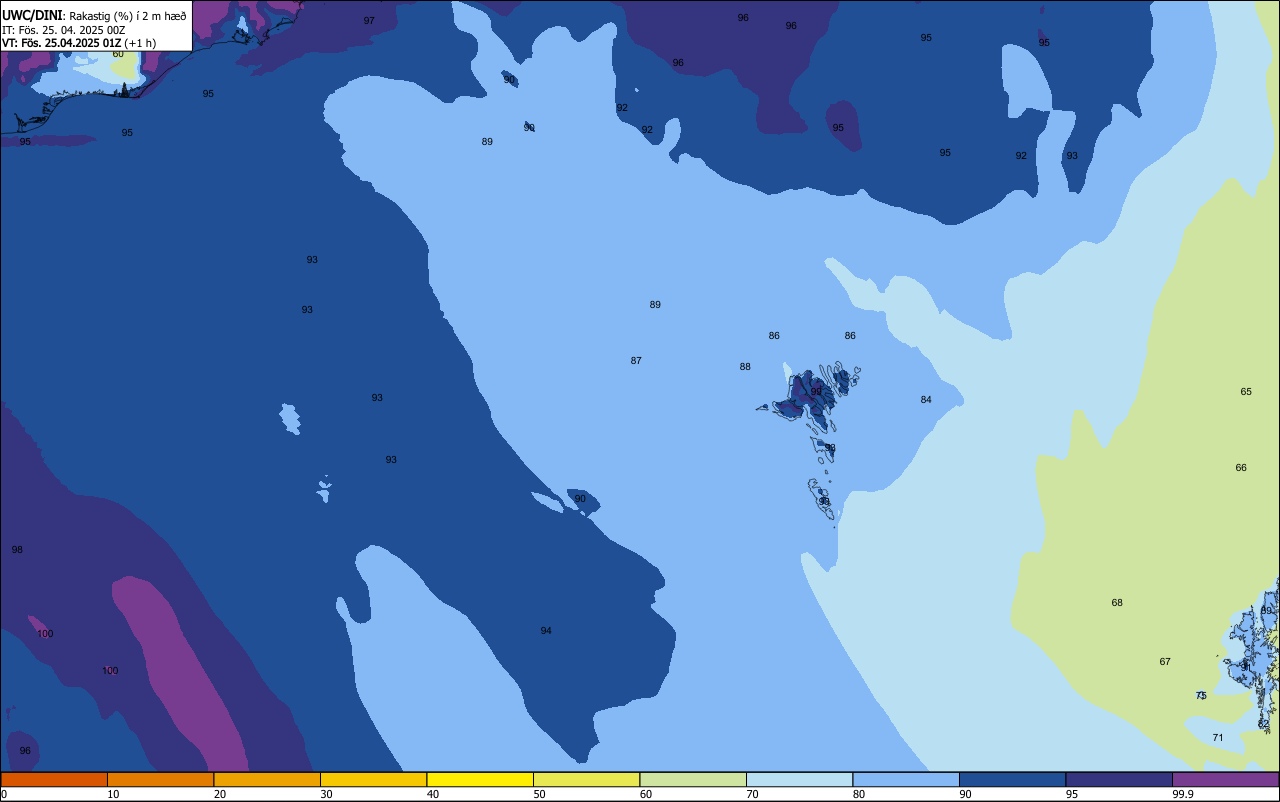Click the 0–10 dark orange legend swatch

[54, 779]
